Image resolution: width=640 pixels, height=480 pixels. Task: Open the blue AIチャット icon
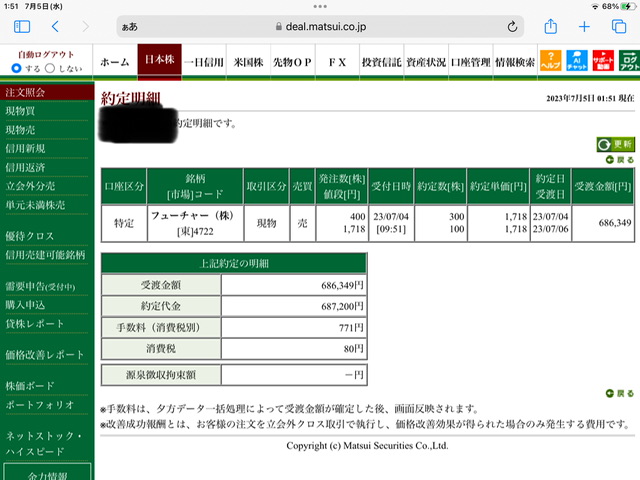(577, 61)
